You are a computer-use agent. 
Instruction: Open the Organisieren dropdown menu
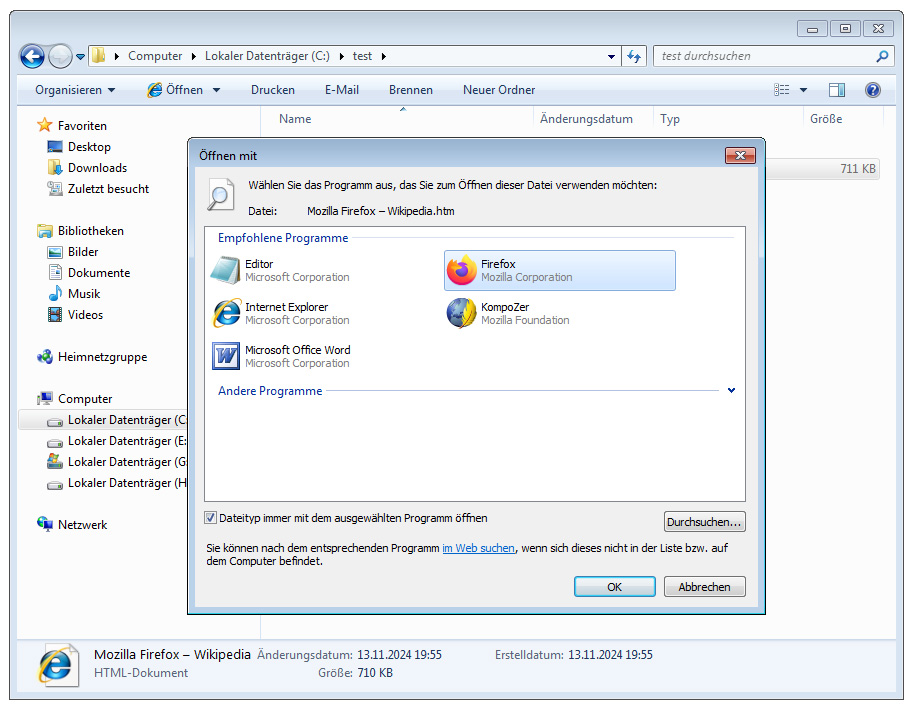coord(75,90)
